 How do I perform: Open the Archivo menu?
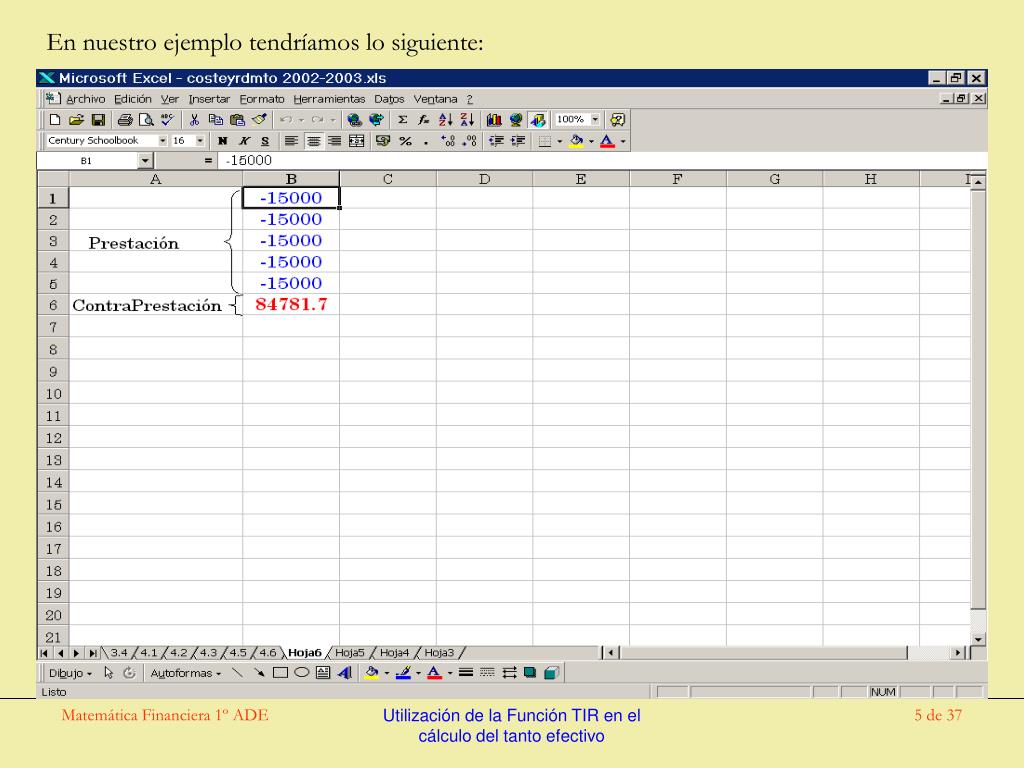[x=86, y=99]
